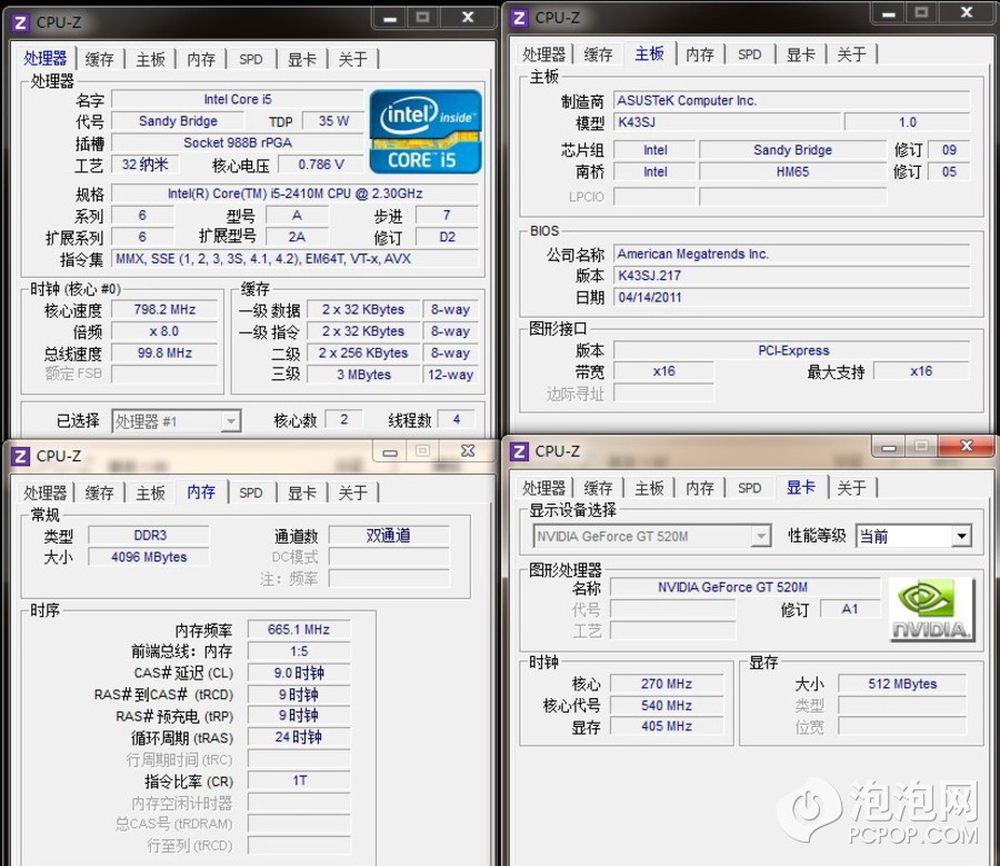Click the 405 MHz video memory clock value

(666, 726)
